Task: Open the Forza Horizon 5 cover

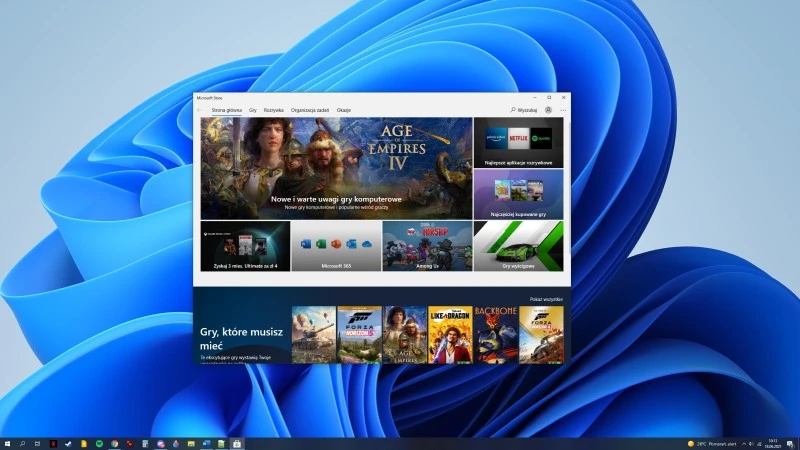Action: click(360, 335)
